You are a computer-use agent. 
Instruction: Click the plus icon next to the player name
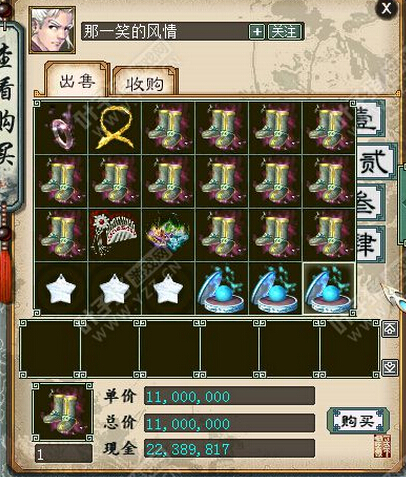click(x=257, y=32)
